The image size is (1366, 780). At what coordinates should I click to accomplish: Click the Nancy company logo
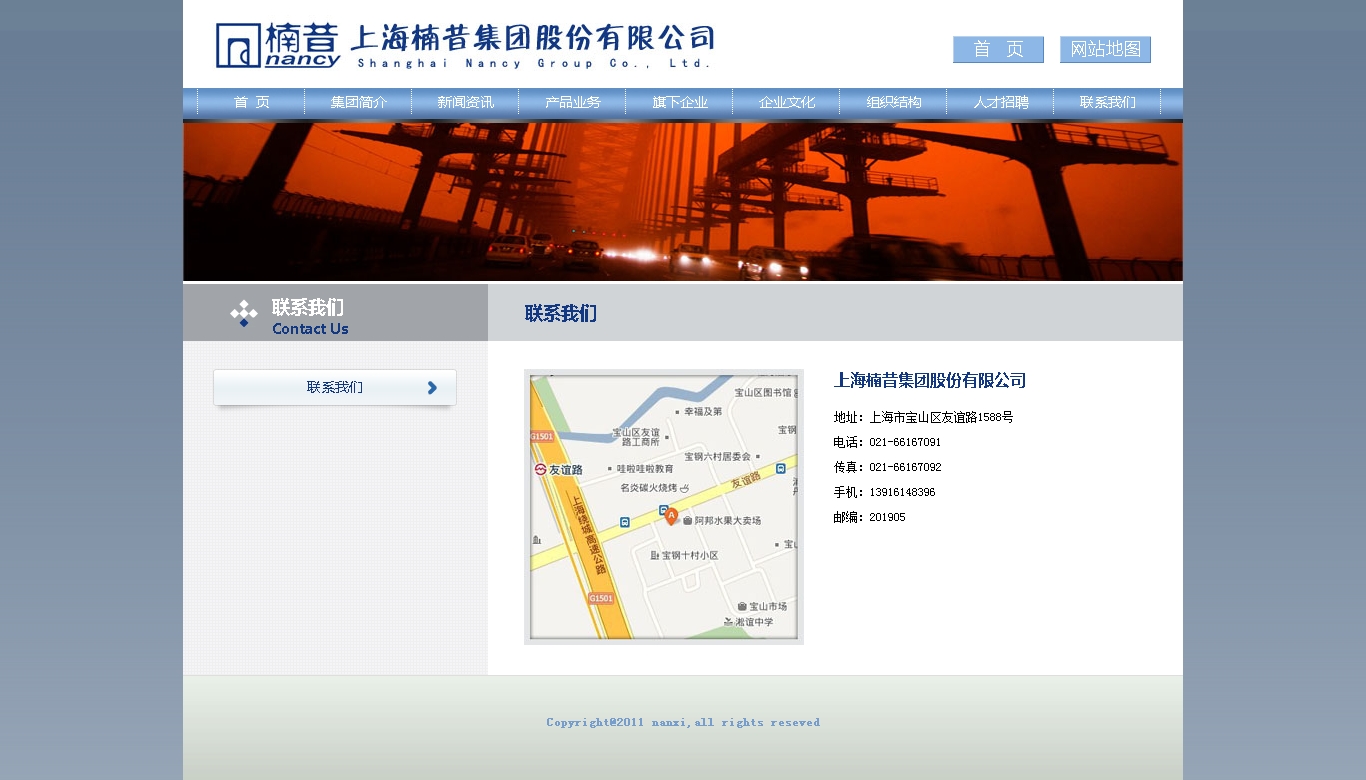pyautogui.click(x=278, y=46)
